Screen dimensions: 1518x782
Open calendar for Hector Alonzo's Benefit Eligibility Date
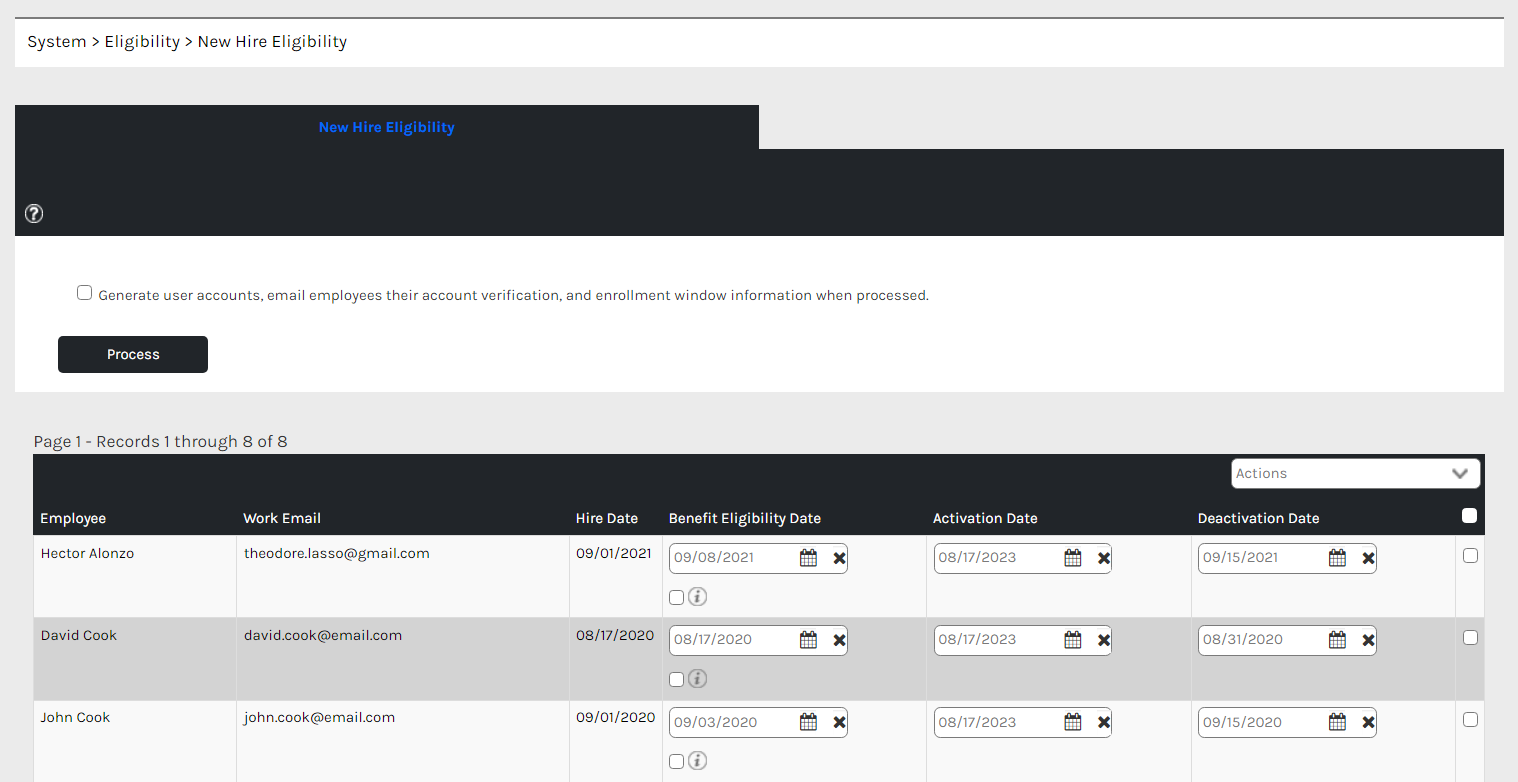coord(808,558)
